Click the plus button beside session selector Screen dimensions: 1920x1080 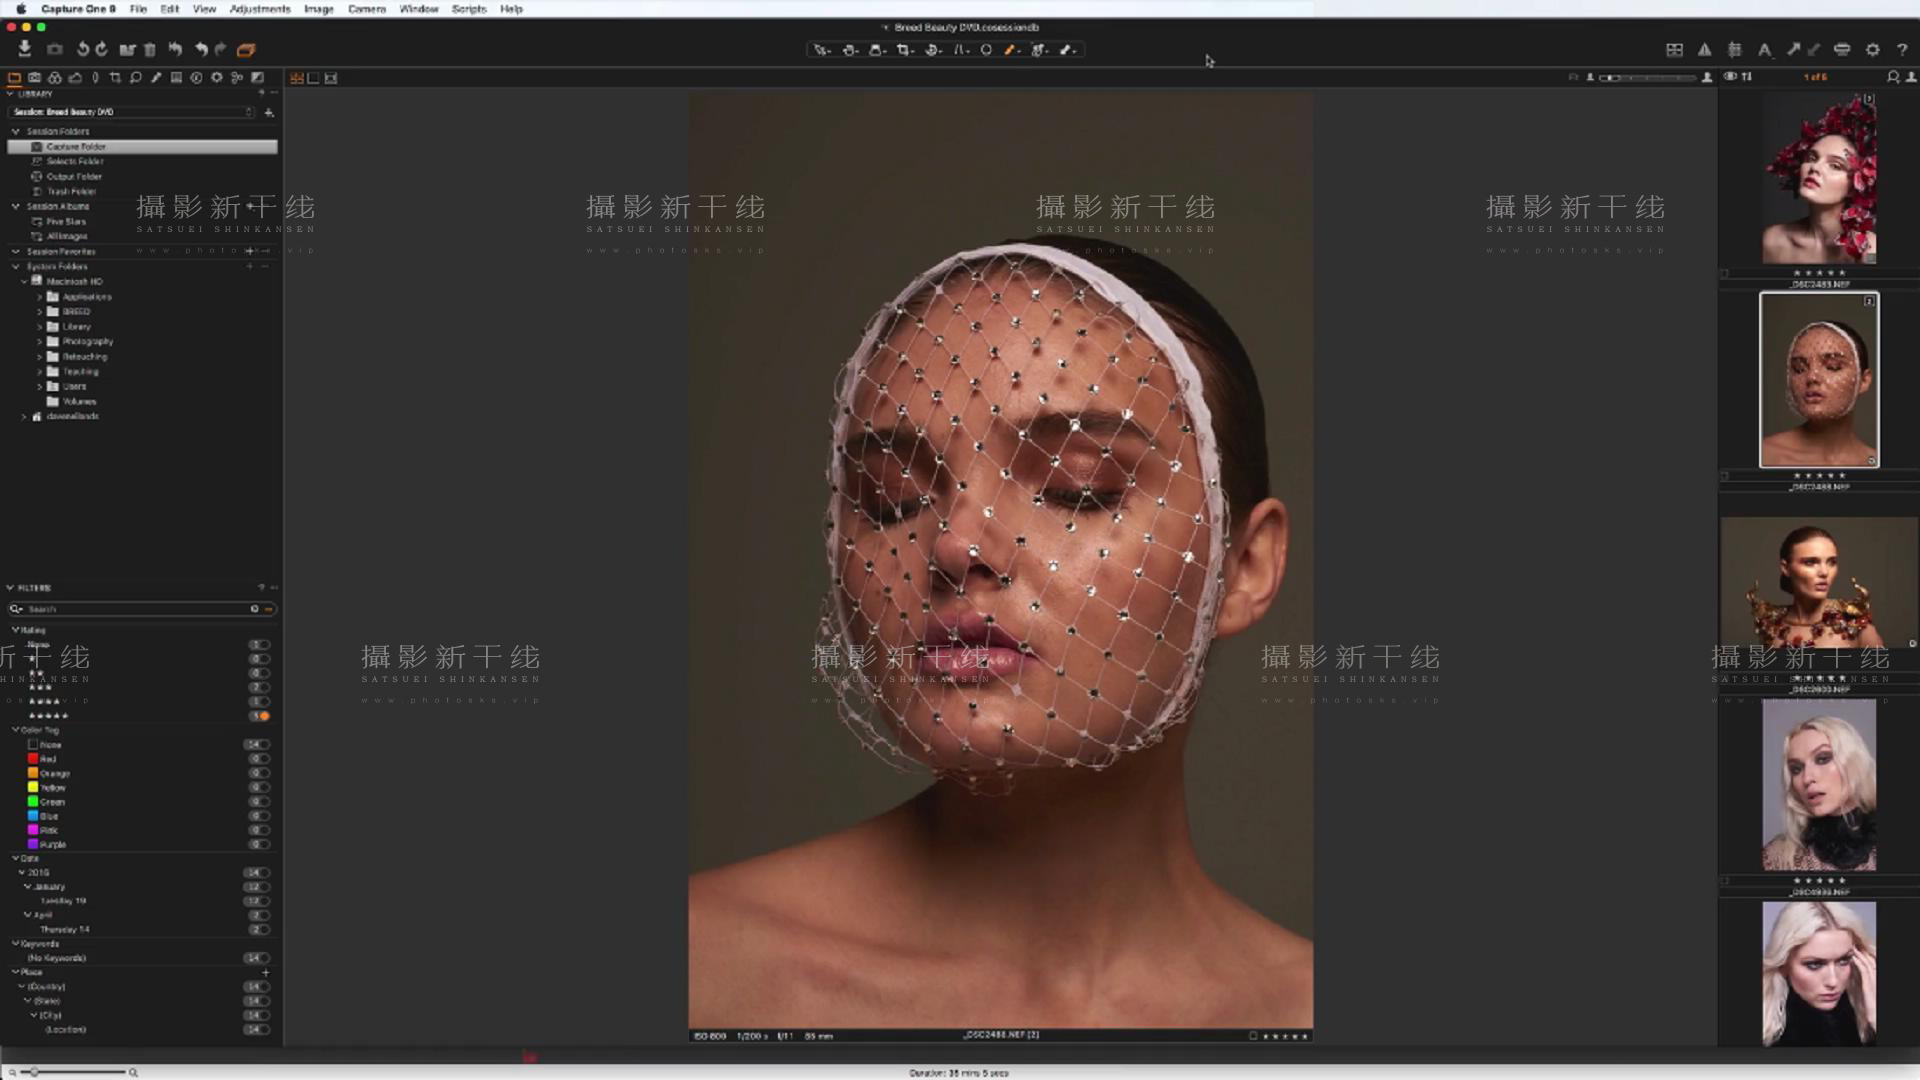tap(268, 112)
